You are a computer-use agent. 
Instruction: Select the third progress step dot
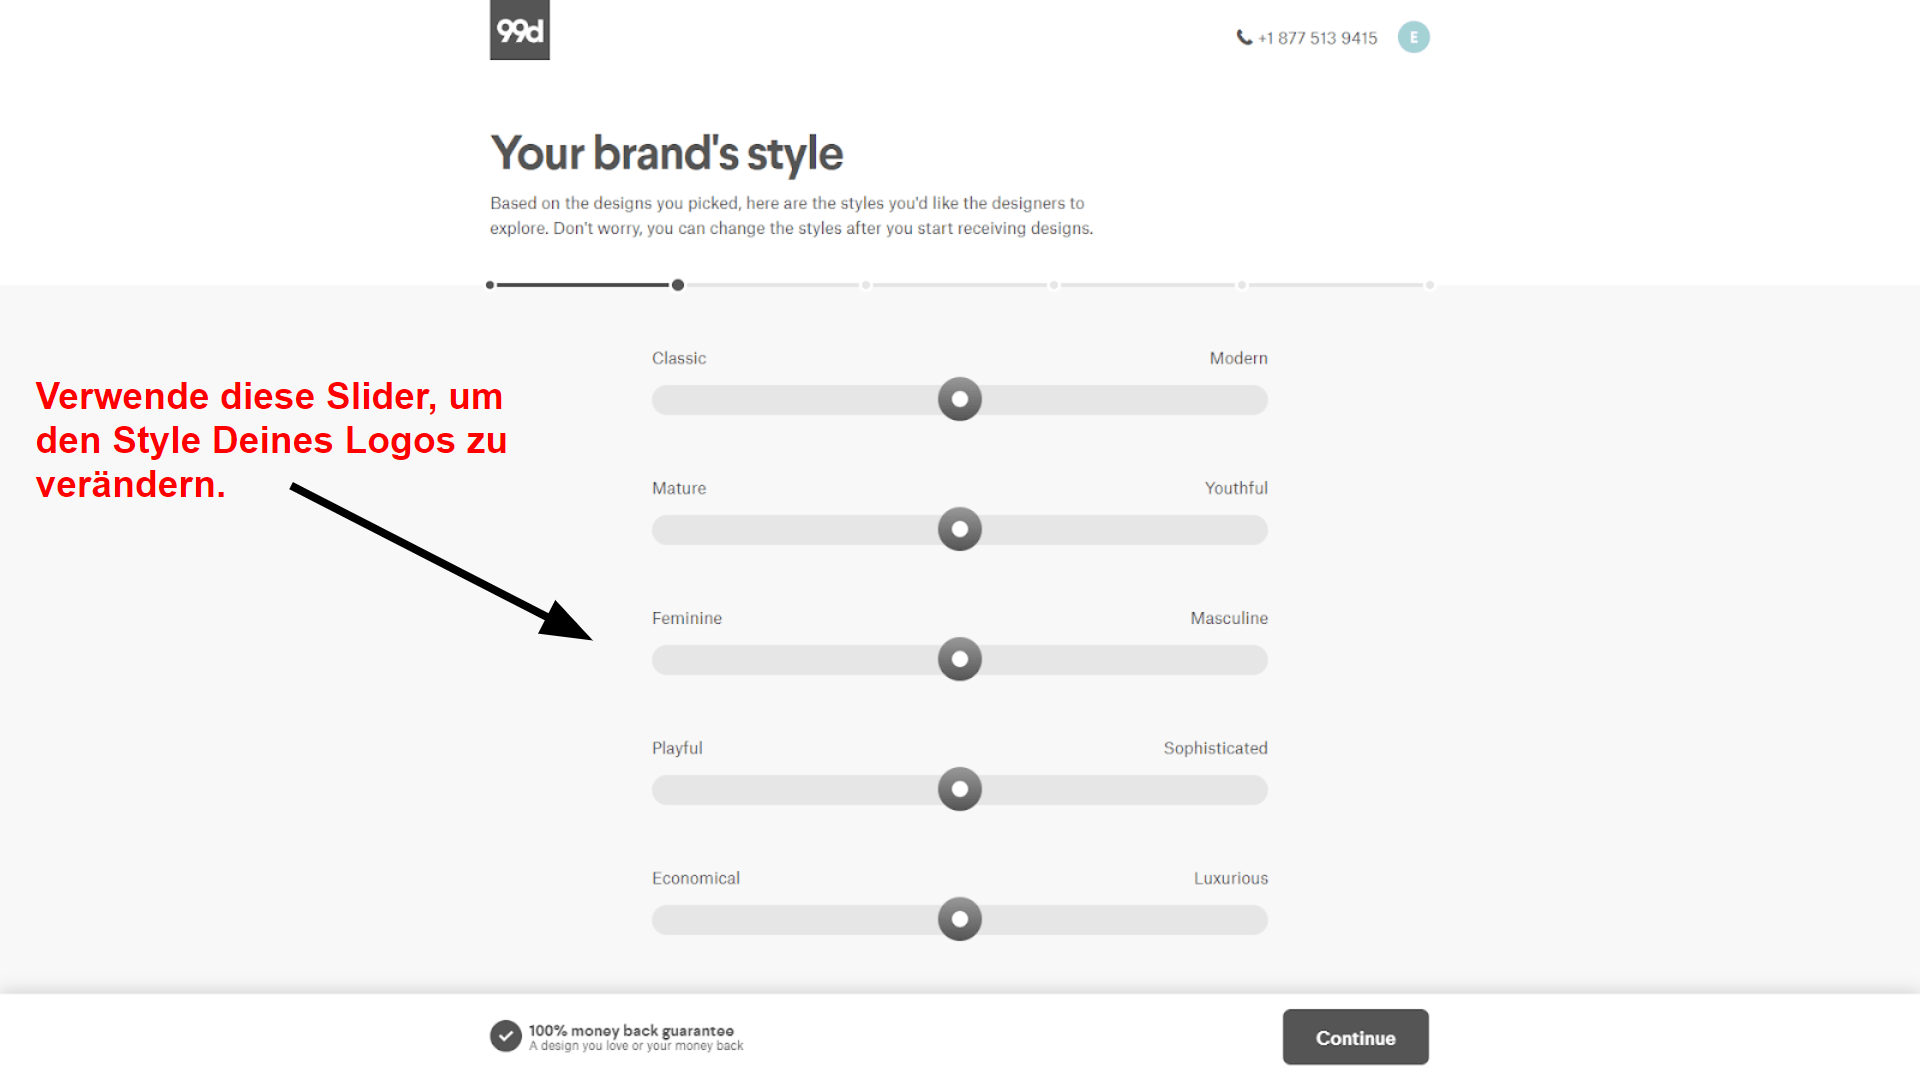pyautogui.click(x=866, y=285)
